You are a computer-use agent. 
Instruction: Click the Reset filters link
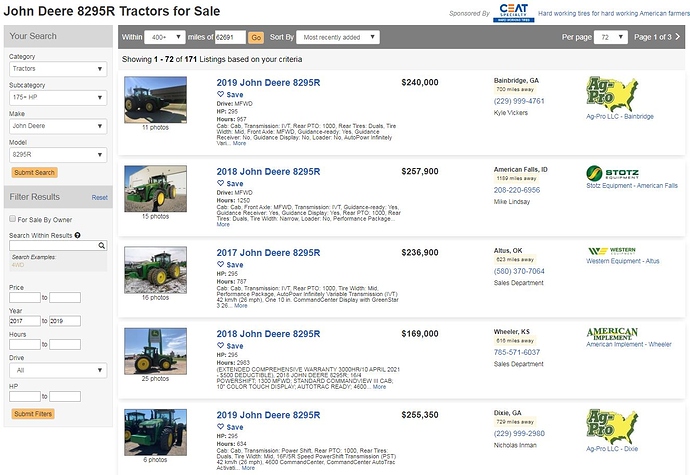tap(100, 197)
